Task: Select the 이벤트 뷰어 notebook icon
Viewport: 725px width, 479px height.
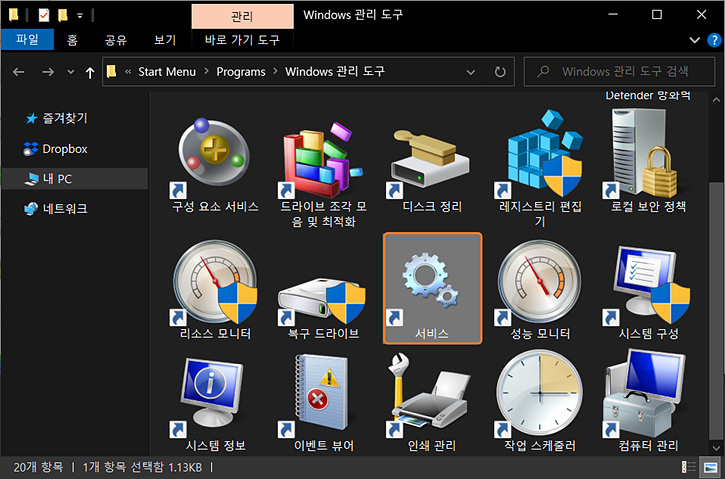Action: coord(319,395)
